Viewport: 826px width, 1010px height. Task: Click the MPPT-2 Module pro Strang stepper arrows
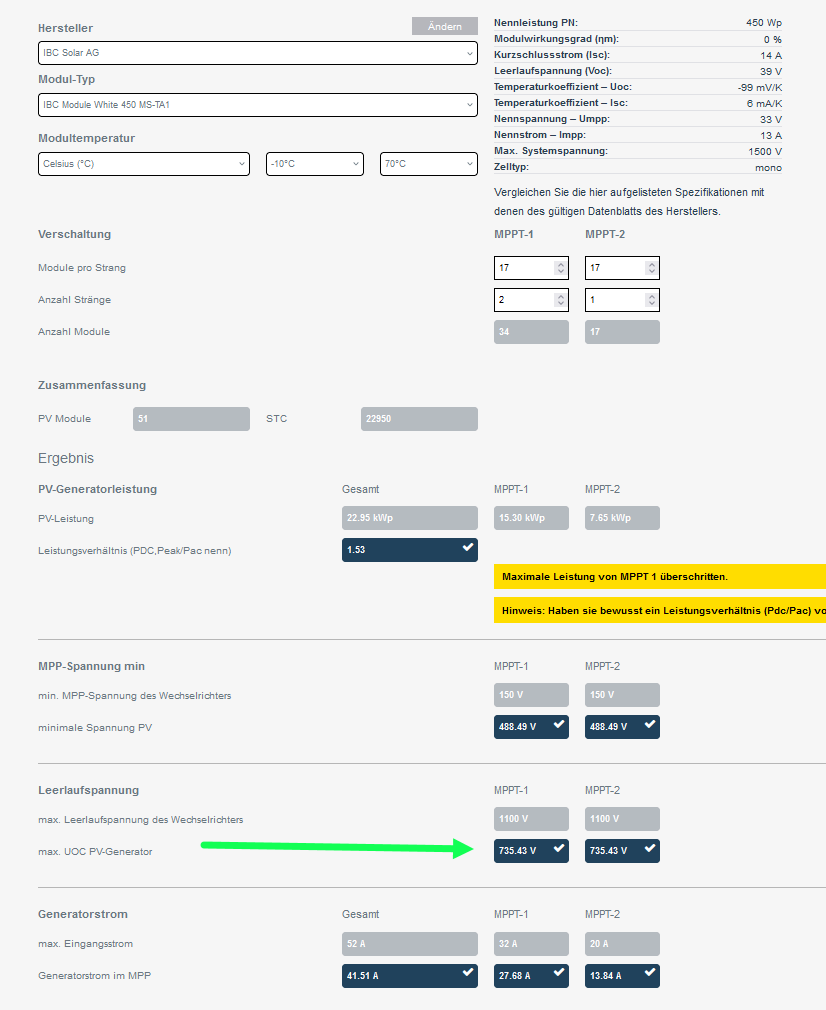[x=651, y=268]
